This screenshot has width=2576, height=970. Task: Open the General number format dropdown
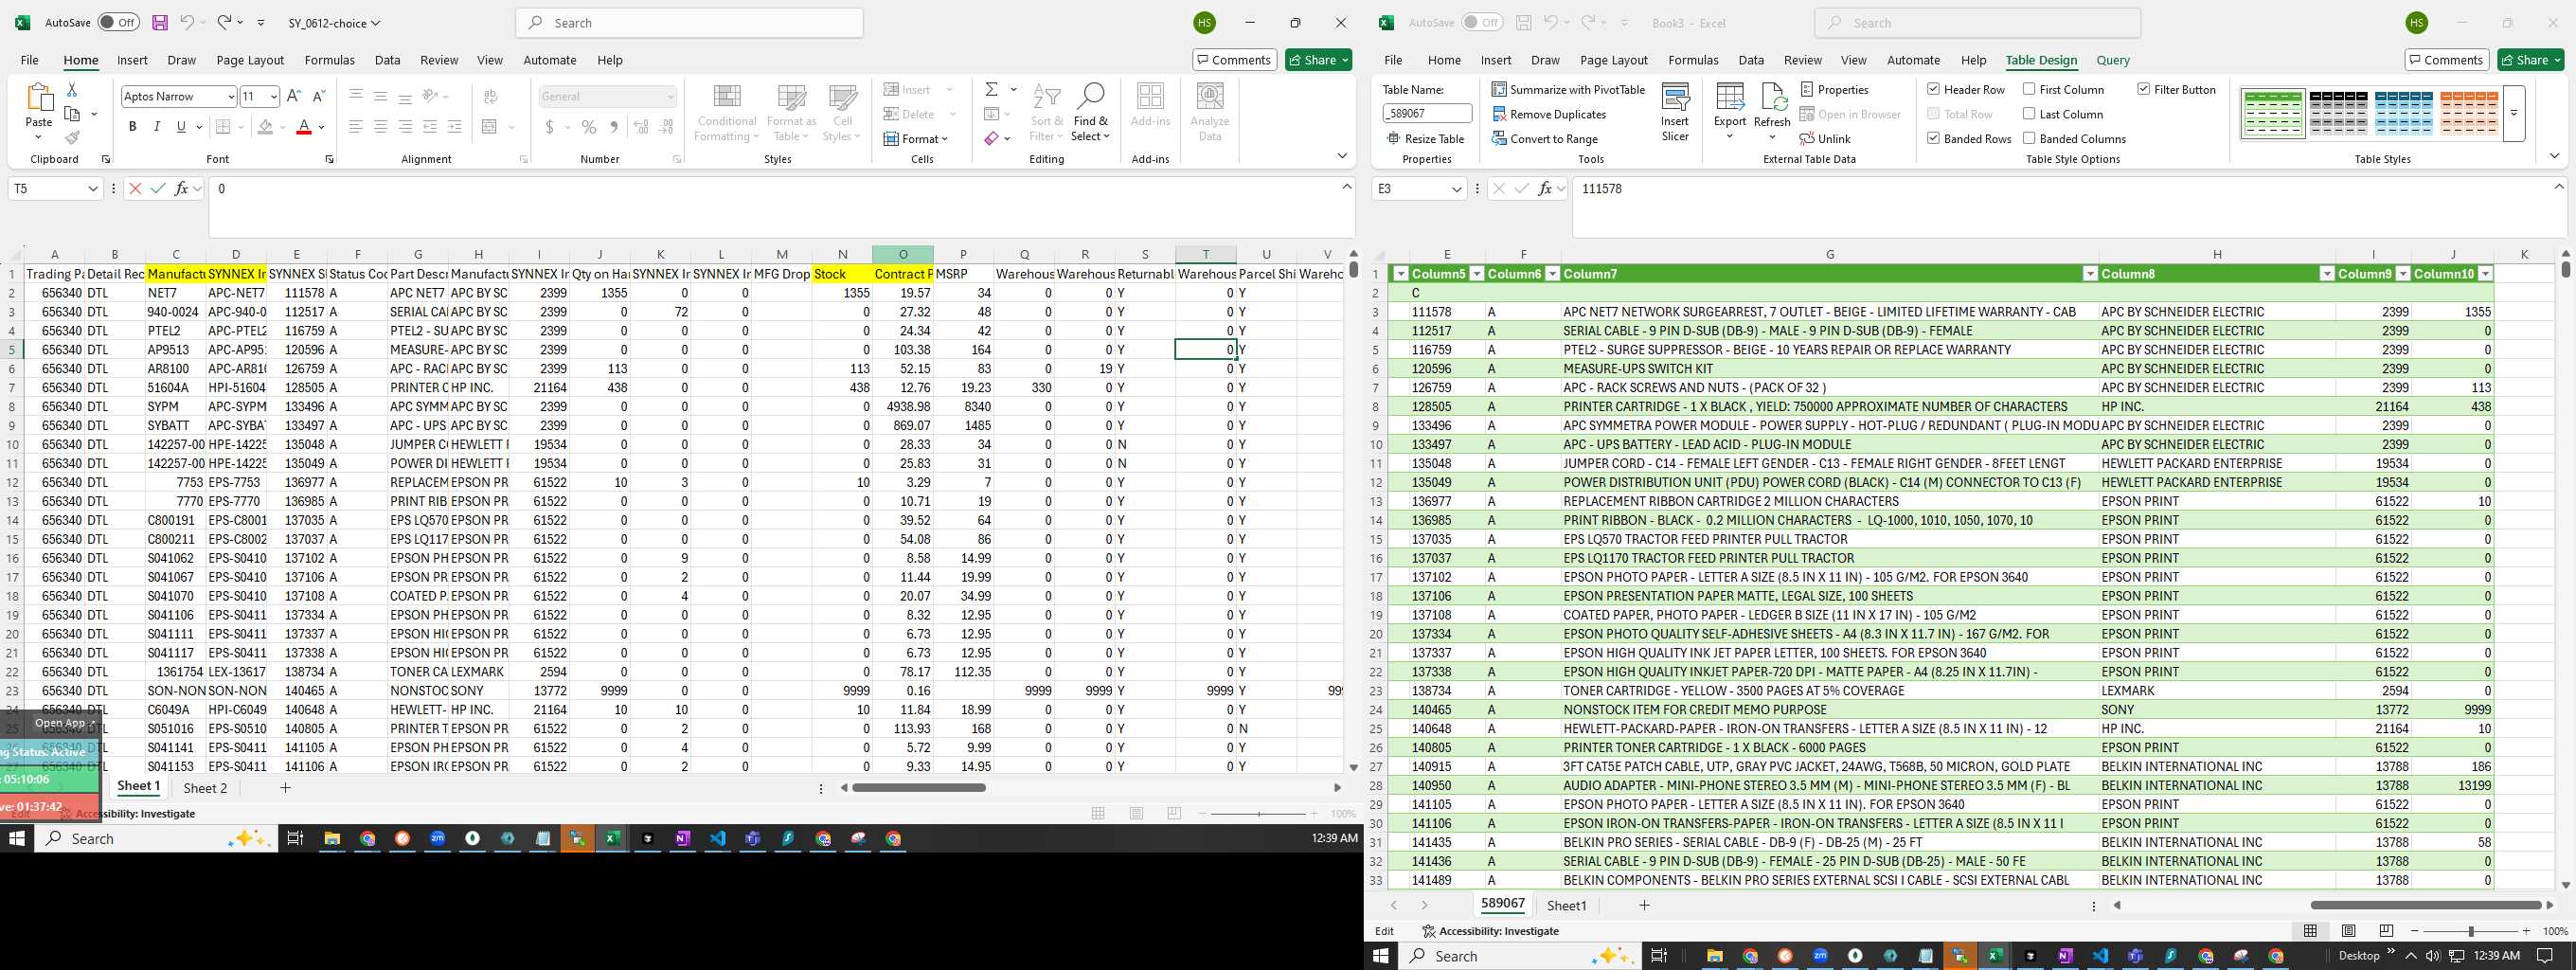tap(670, 97)
